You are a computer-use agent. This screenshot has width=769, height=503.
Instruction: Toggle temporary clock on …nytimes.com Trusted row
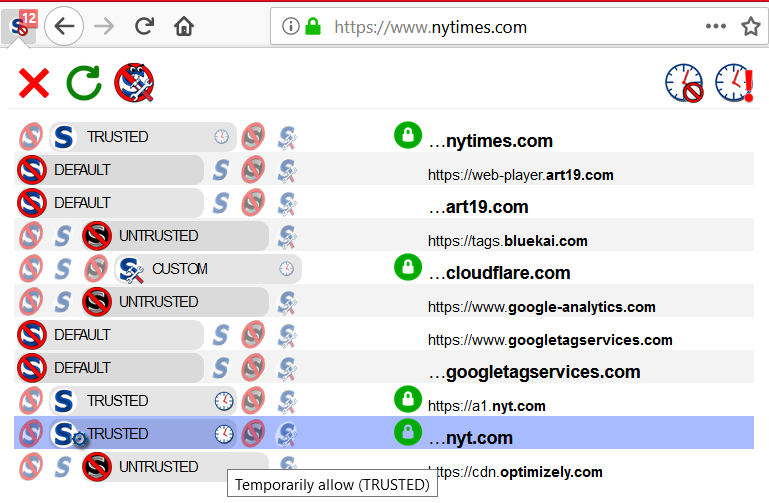pos(221,137)
